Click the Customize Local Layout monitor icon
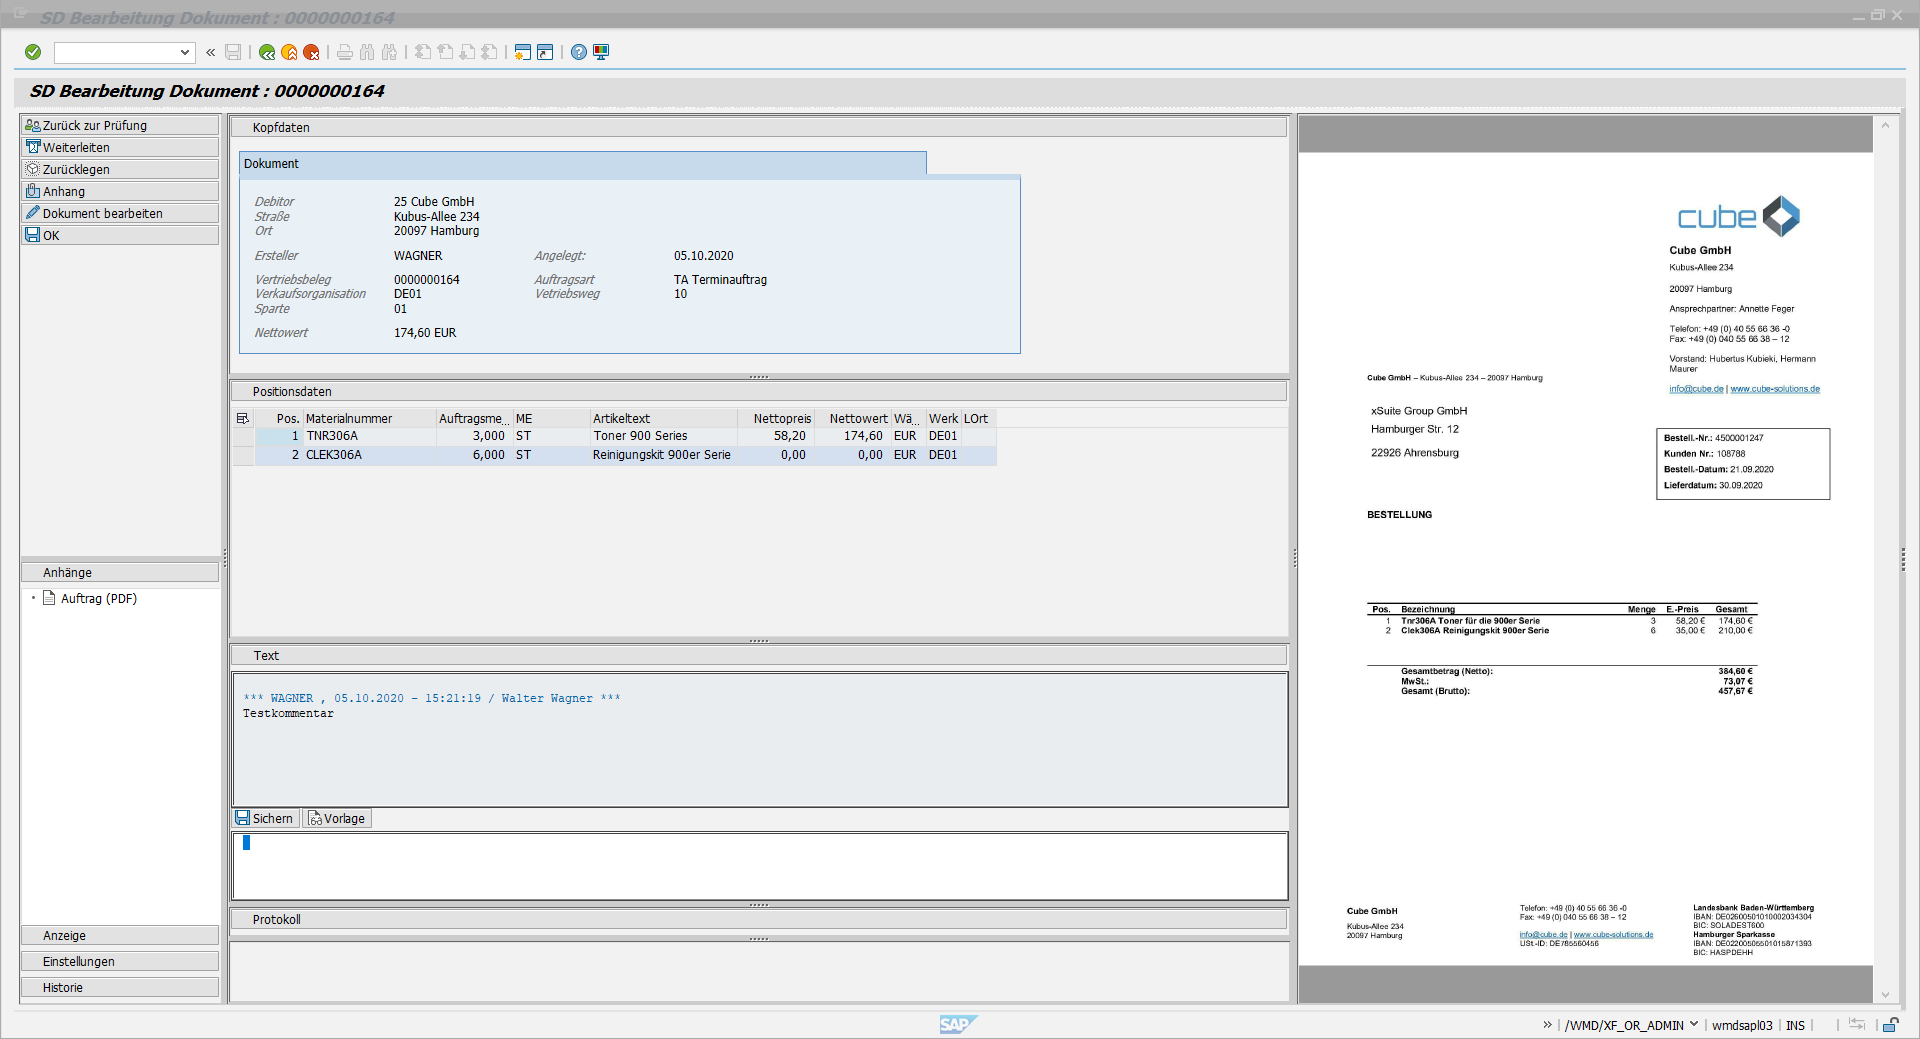This screenshot has height=1039, width=1920. (x=601, y=52)
